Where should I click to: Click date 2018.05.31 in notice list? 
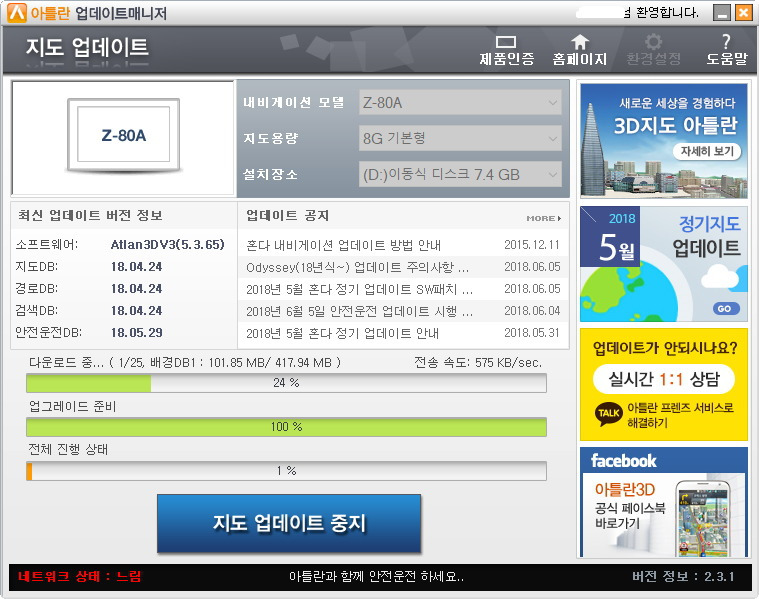pyautogui.click(x=532, y=333)
